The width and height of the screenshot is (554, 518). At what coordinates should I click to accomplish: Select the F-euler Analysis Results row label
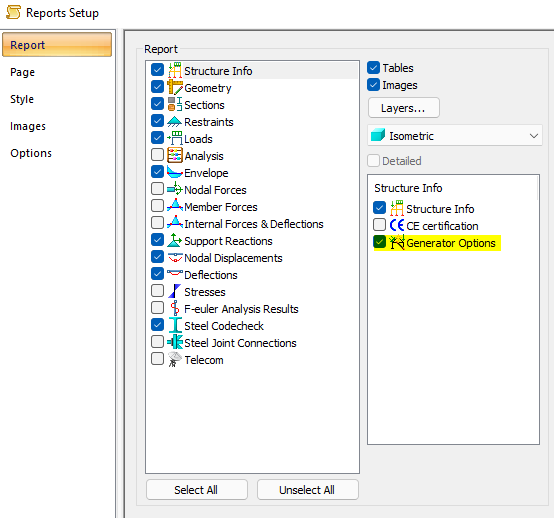241,309
